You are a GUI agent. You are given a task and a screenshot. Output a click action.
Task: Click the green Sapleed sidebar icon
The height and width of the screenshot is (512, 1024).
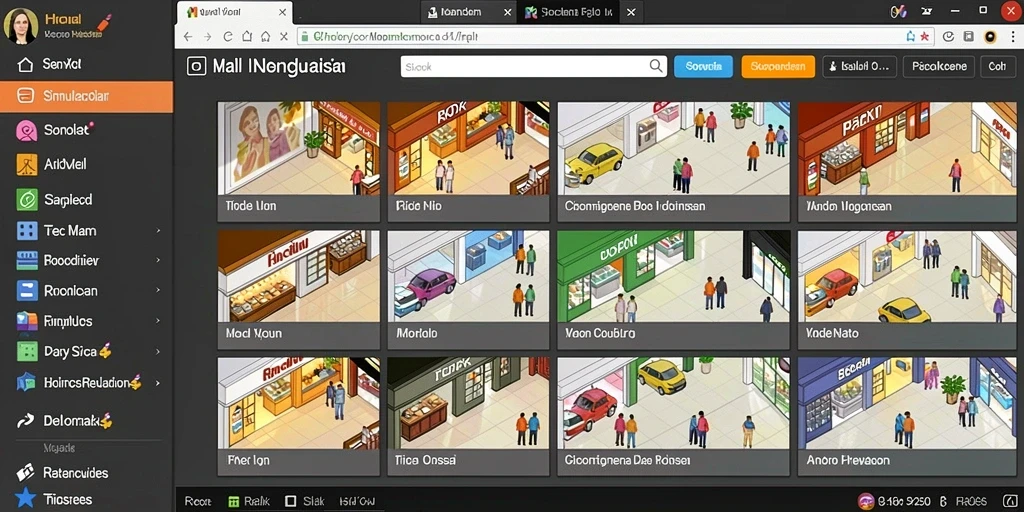[27, 199]
